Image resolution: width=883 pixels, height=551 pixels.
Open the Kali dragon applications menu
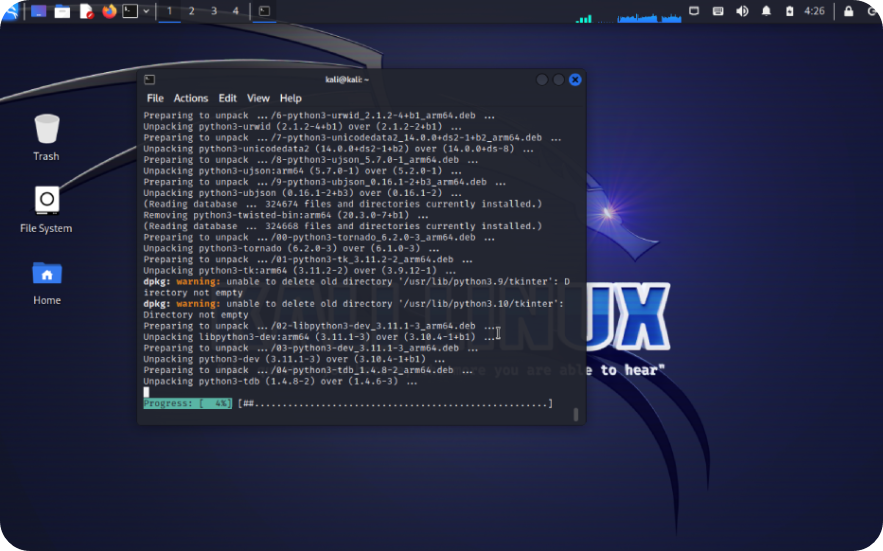pos(10,11)
